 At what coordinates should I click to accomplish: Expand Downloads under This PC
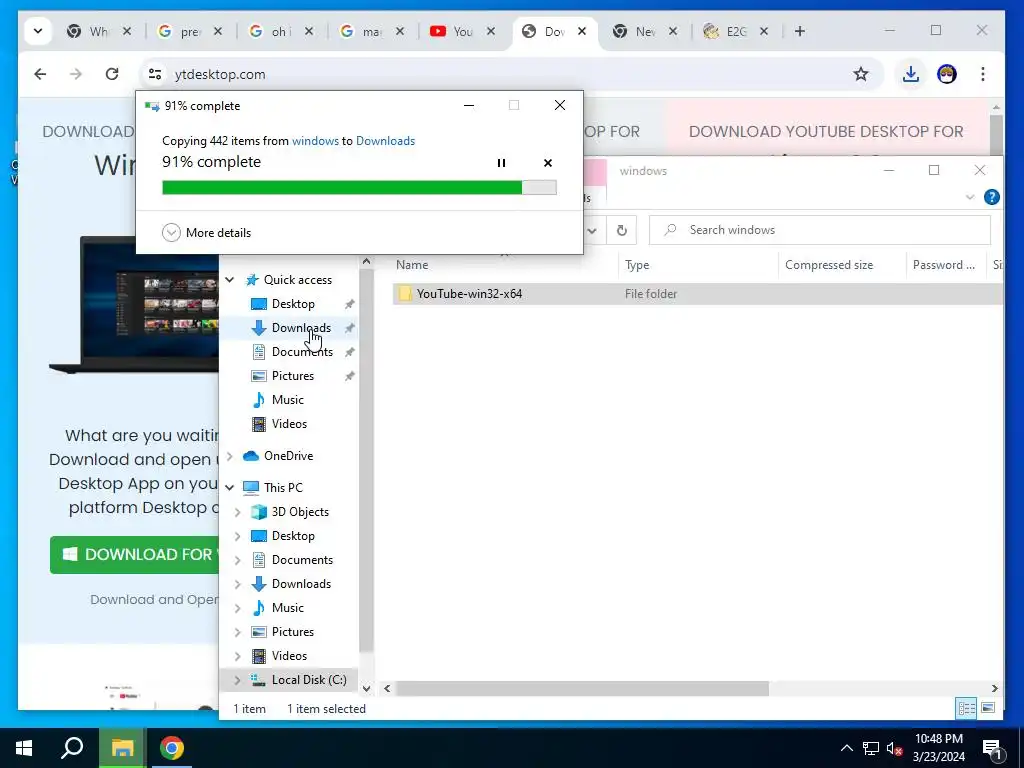pyautogui.click(x=238, y=584)
